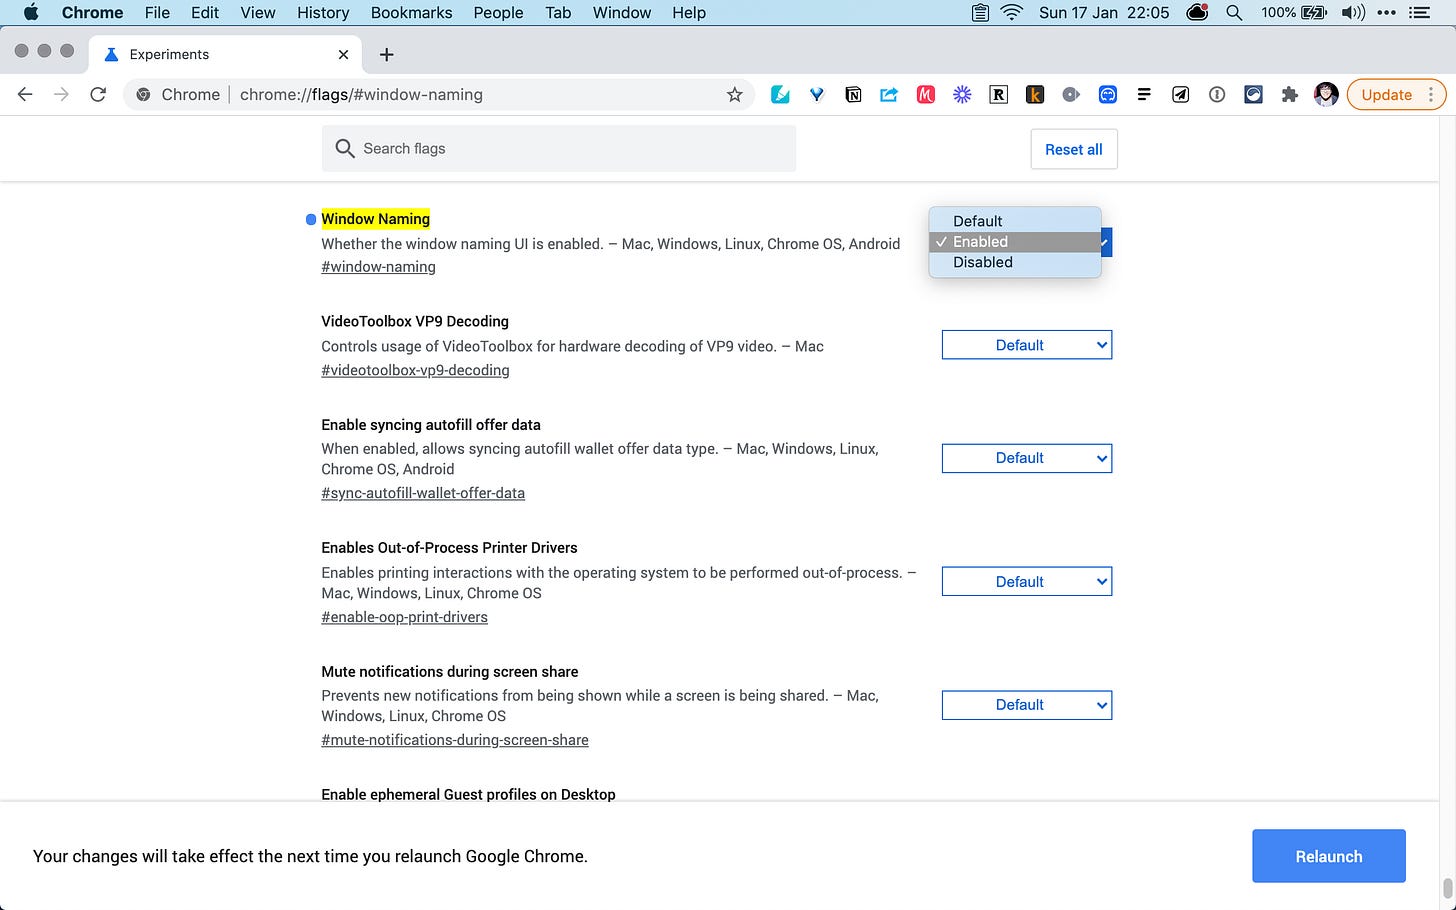The height and width of the screenshot is (910, 1456).
Task: Open the red M extension
Action: coord(926,94)
